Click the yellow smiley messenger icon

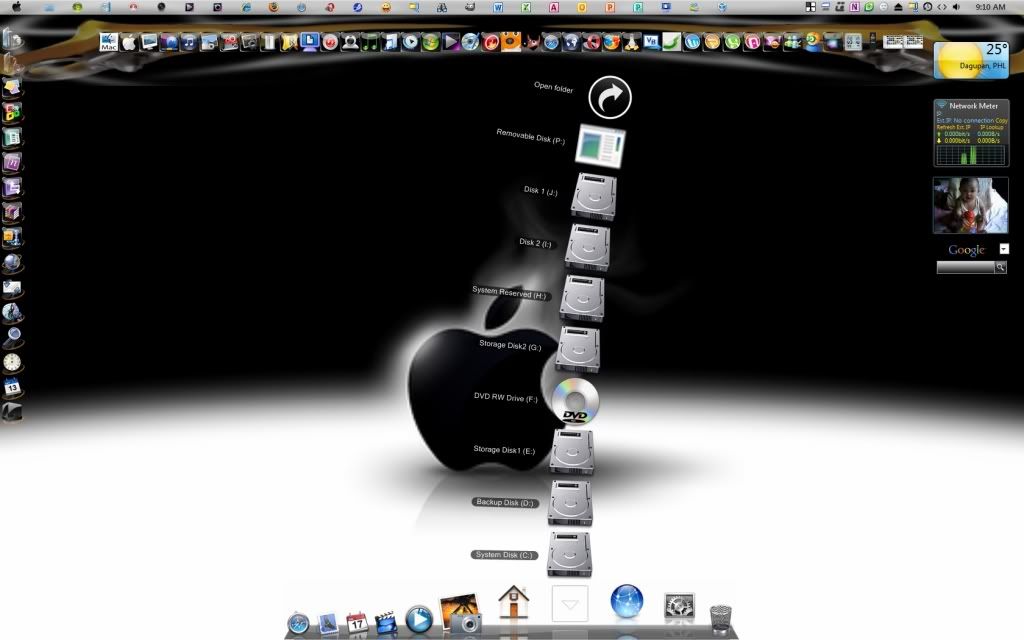(386, 7)
